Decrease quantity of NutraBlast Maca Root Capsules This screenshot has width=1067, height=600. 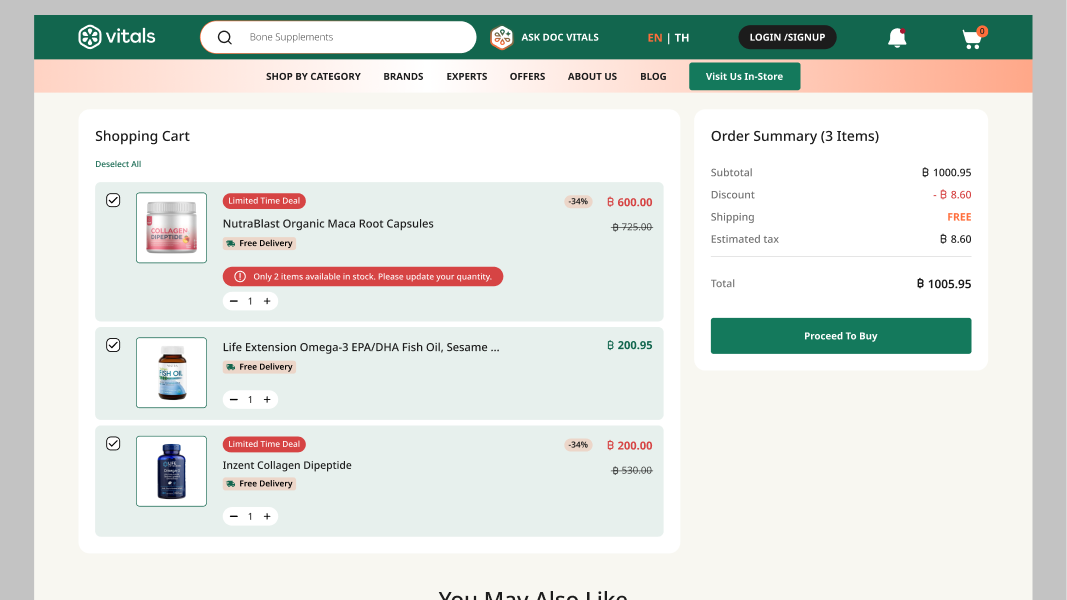click(233, 301)
